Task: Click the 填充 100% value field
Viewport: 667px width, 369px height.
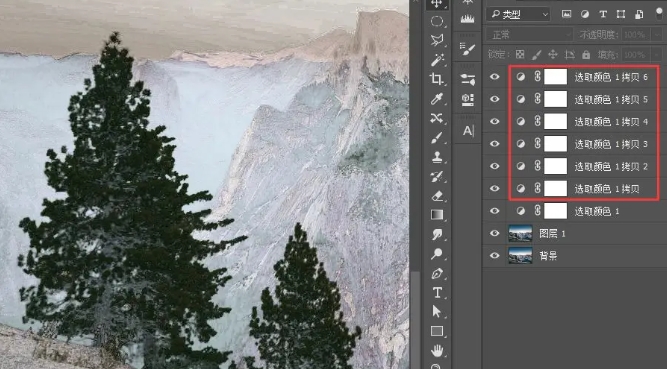Action: point(637,54)
